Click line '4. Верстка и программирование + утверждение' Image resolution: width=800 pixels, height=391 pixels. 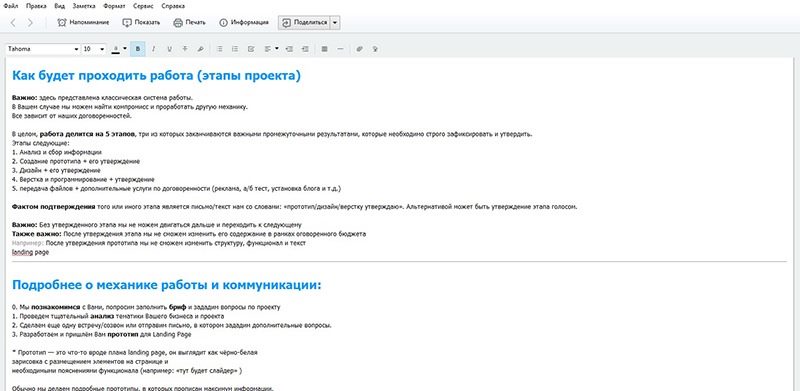tap(83, 180)
